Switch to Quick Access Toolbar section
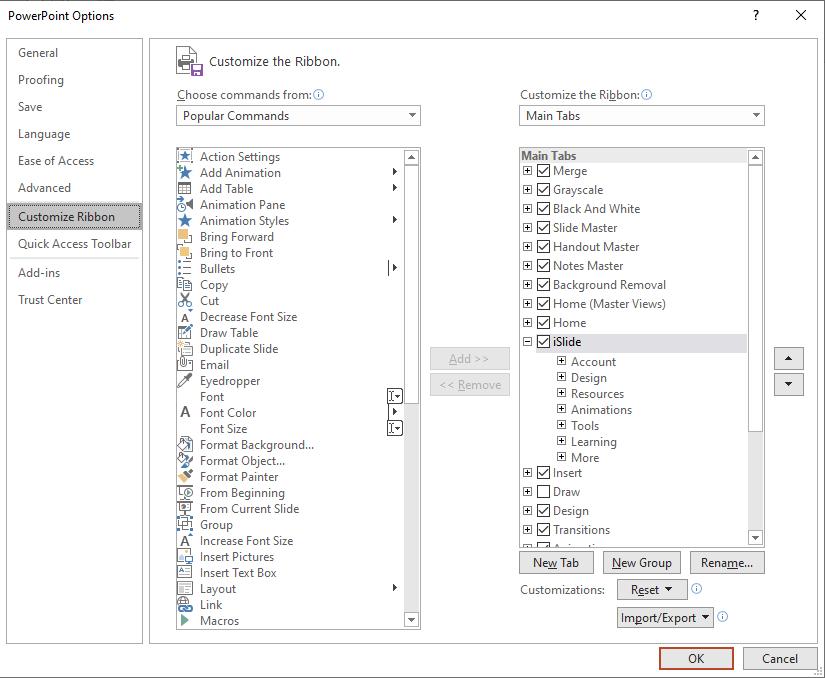 (74, 244)
